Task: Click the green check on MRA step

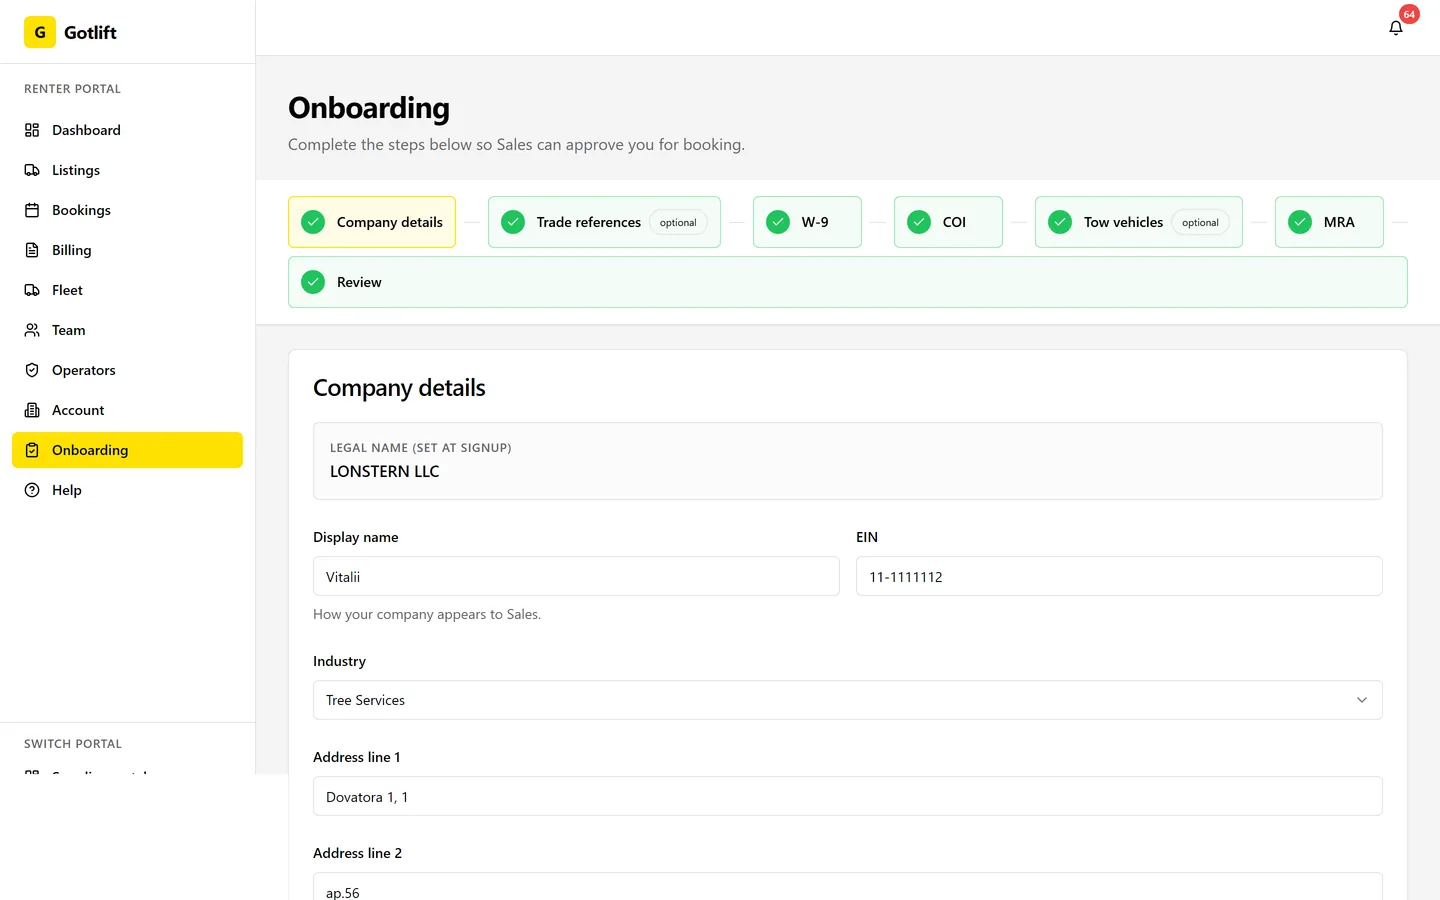Action: pyautogui.click(x=1300, y=222)
